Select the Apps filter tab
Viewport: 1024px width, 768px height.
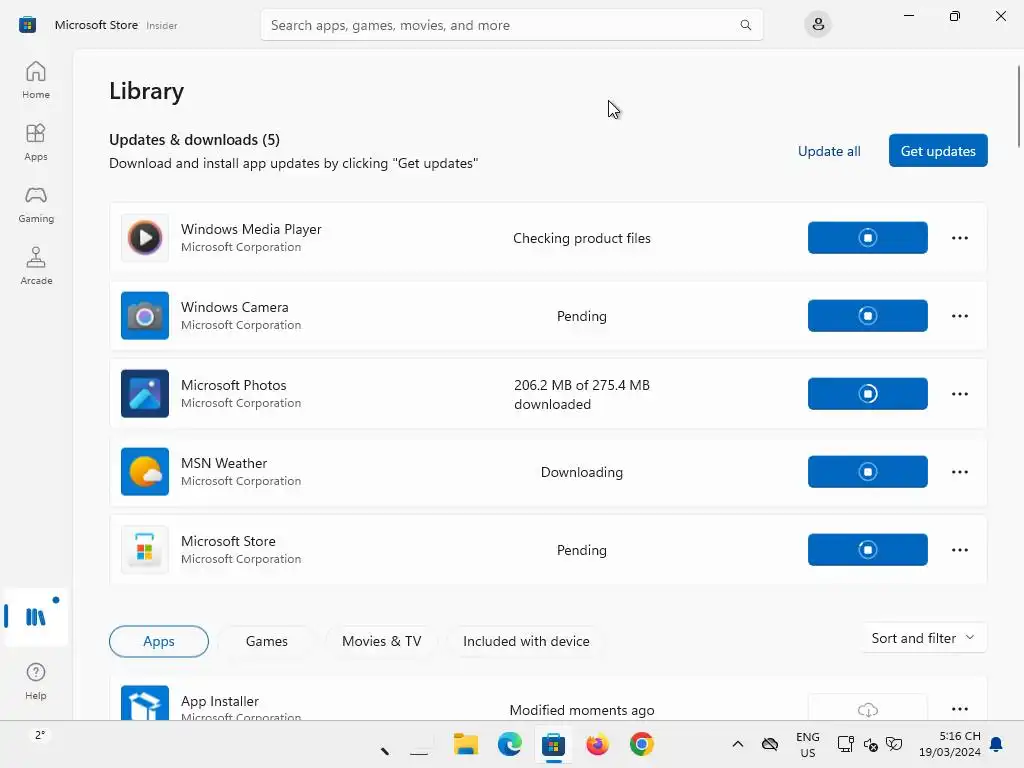pyautogui.click(x=159, y=641)
